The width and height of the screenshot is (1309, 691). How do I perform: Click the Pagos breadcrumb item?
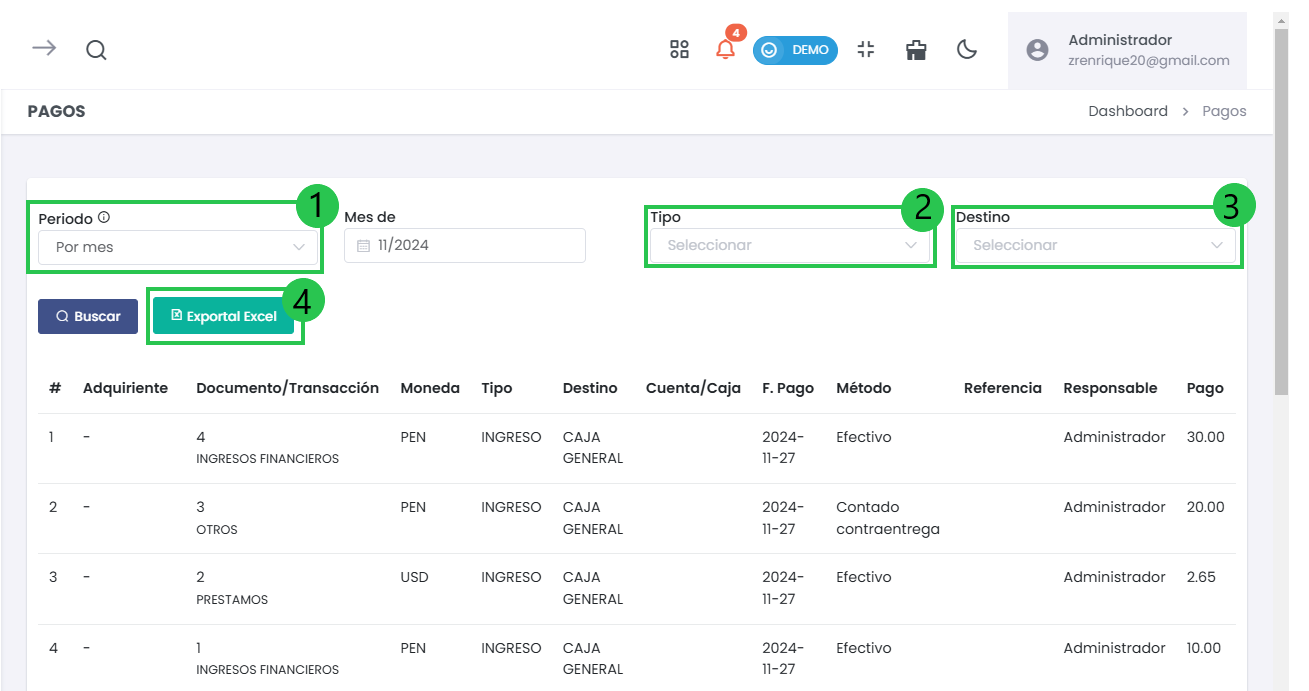pyautogui.click(x=1224, y=111)
